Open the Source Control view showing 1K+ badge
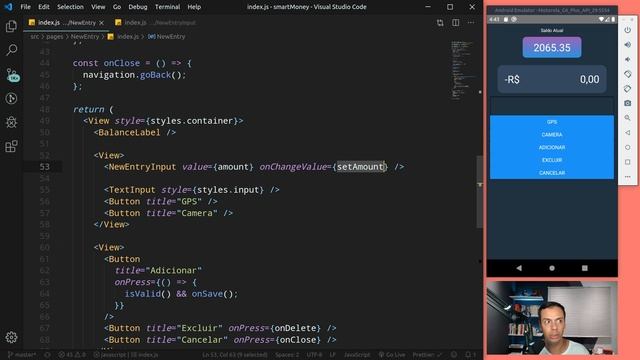 coord(12,75)
